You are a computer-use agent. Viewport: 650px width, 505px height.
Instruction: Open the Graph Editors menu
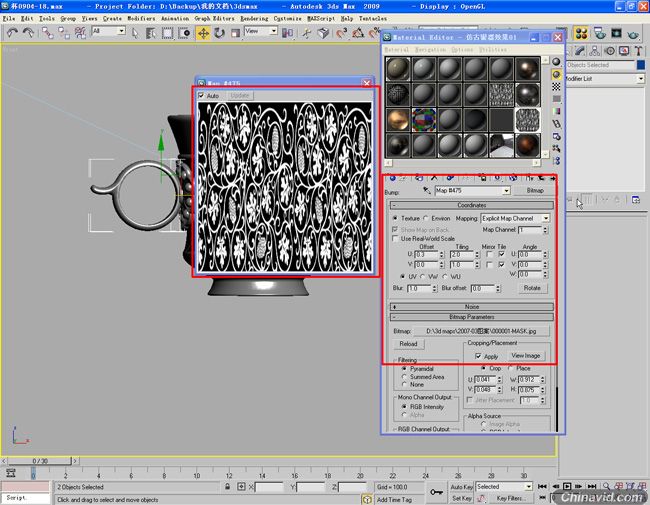(214, 18)
